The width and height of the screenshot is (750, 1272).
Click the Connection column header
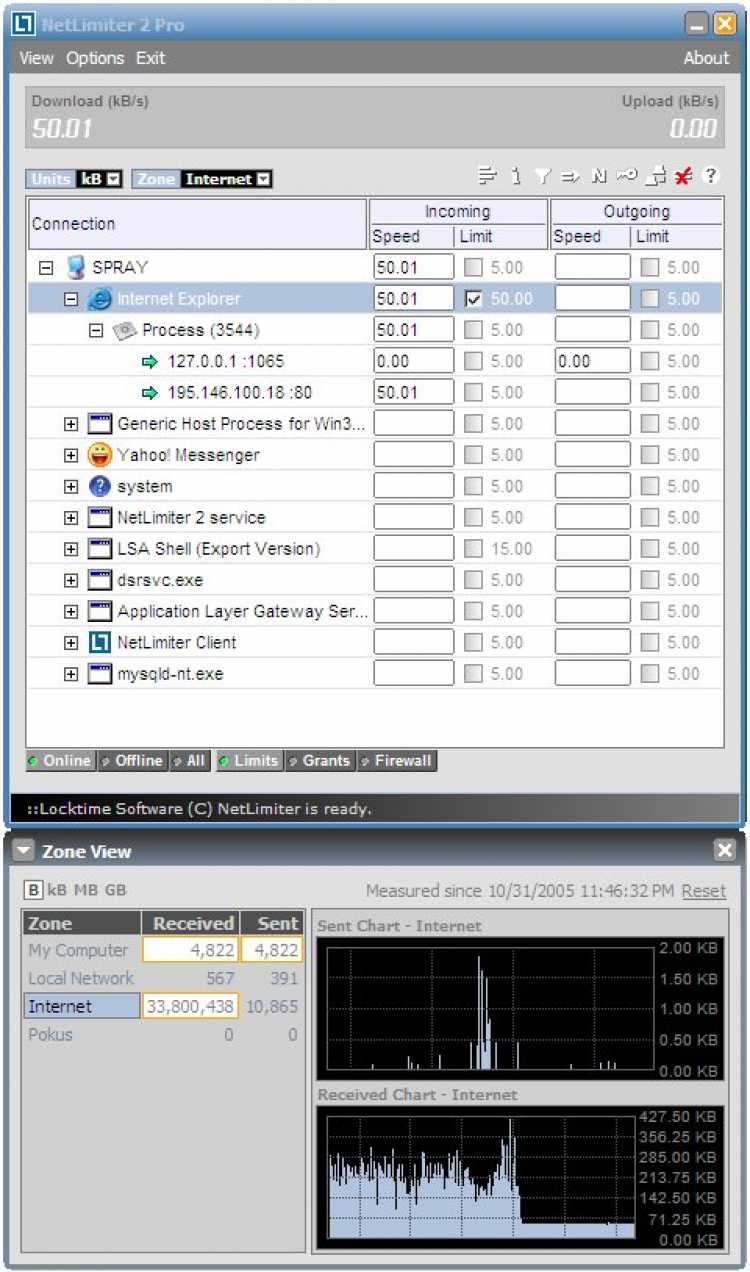(x=197, y=224)
